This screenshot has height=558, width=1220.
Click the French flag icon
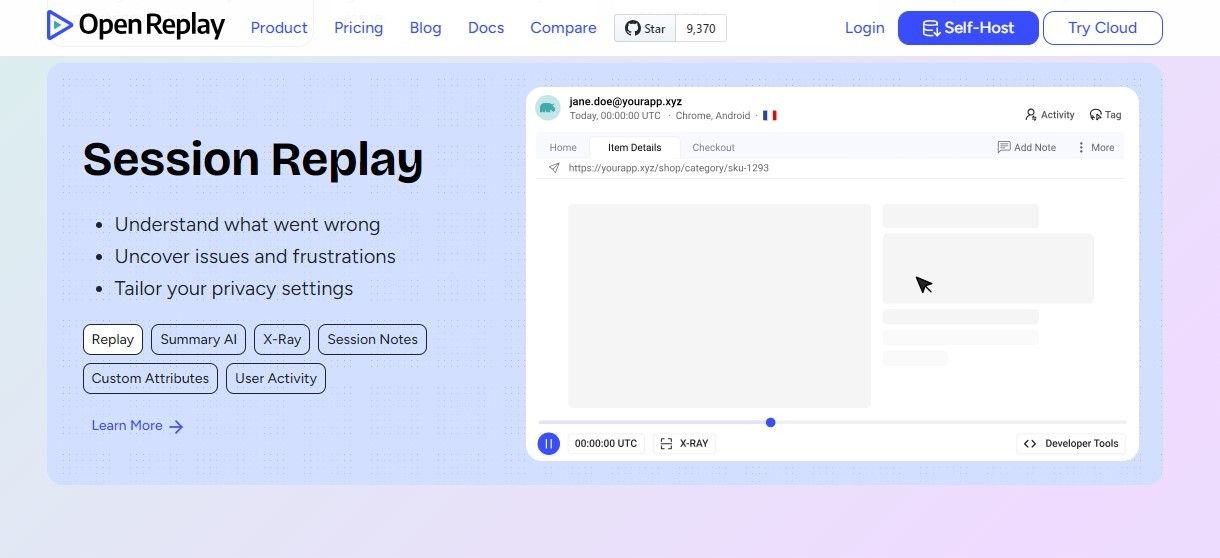(770, 116)
